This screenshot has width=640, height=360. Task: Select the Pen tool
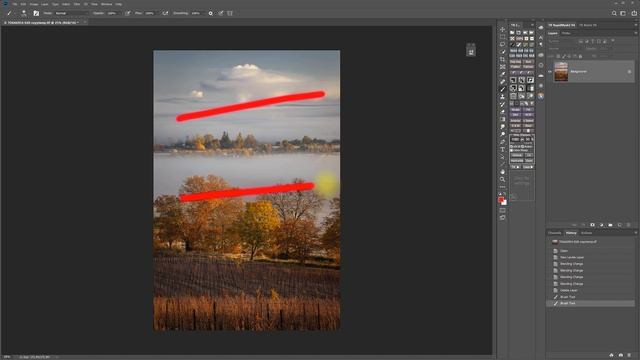tap(502, 142)
